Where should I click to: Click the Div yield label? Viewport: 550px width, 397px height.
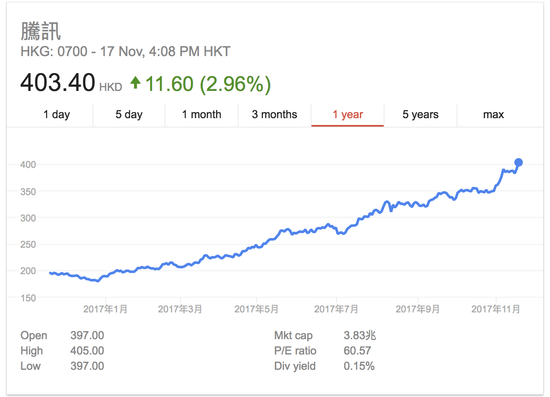[295, 366]
